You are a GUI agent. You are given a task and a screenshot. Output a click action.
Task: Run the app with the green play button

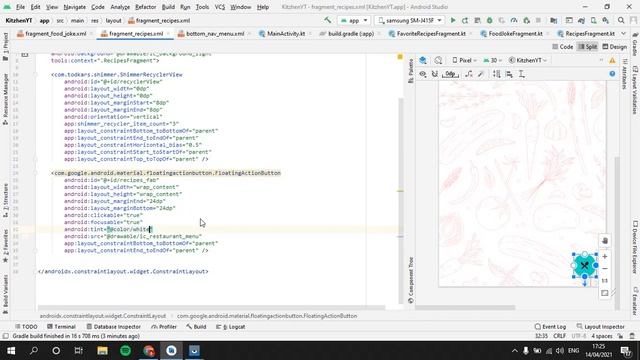(453, 20)
